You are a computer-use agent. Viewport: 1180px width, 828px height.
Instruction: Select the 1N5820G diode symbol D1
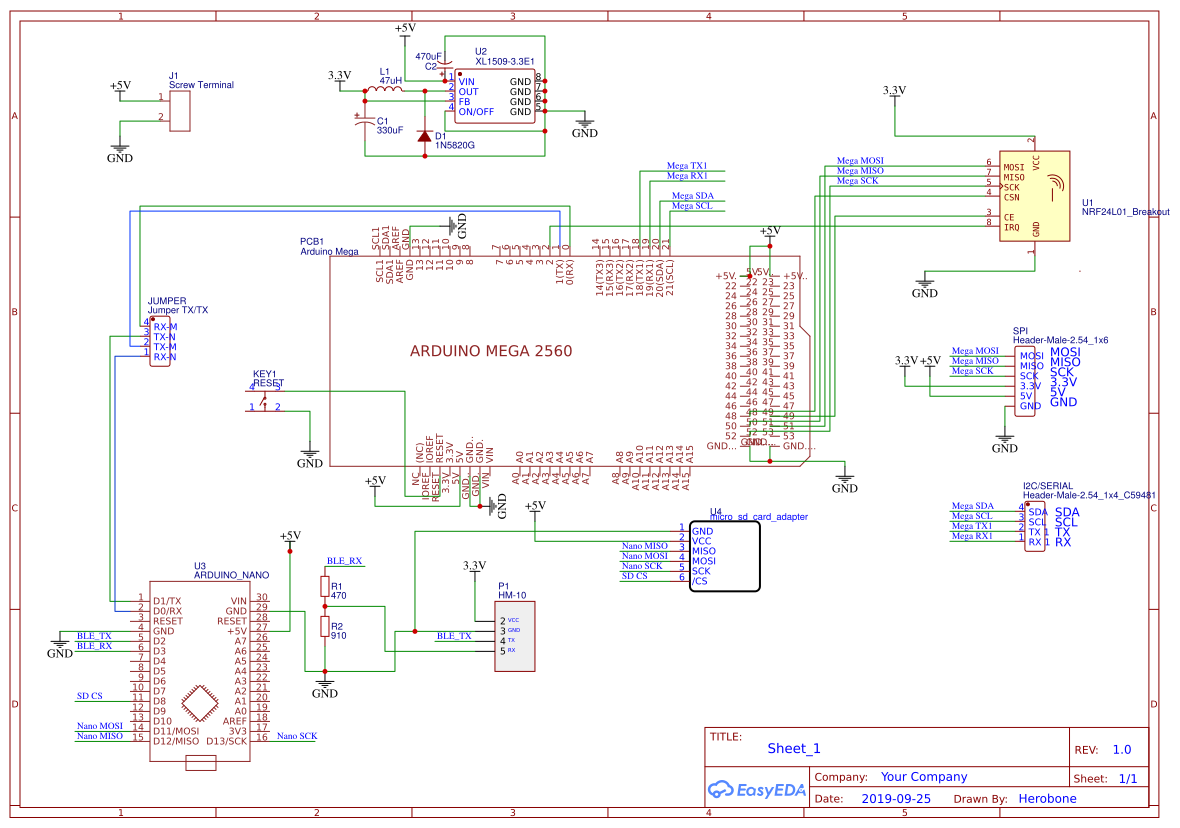[422, 135]
